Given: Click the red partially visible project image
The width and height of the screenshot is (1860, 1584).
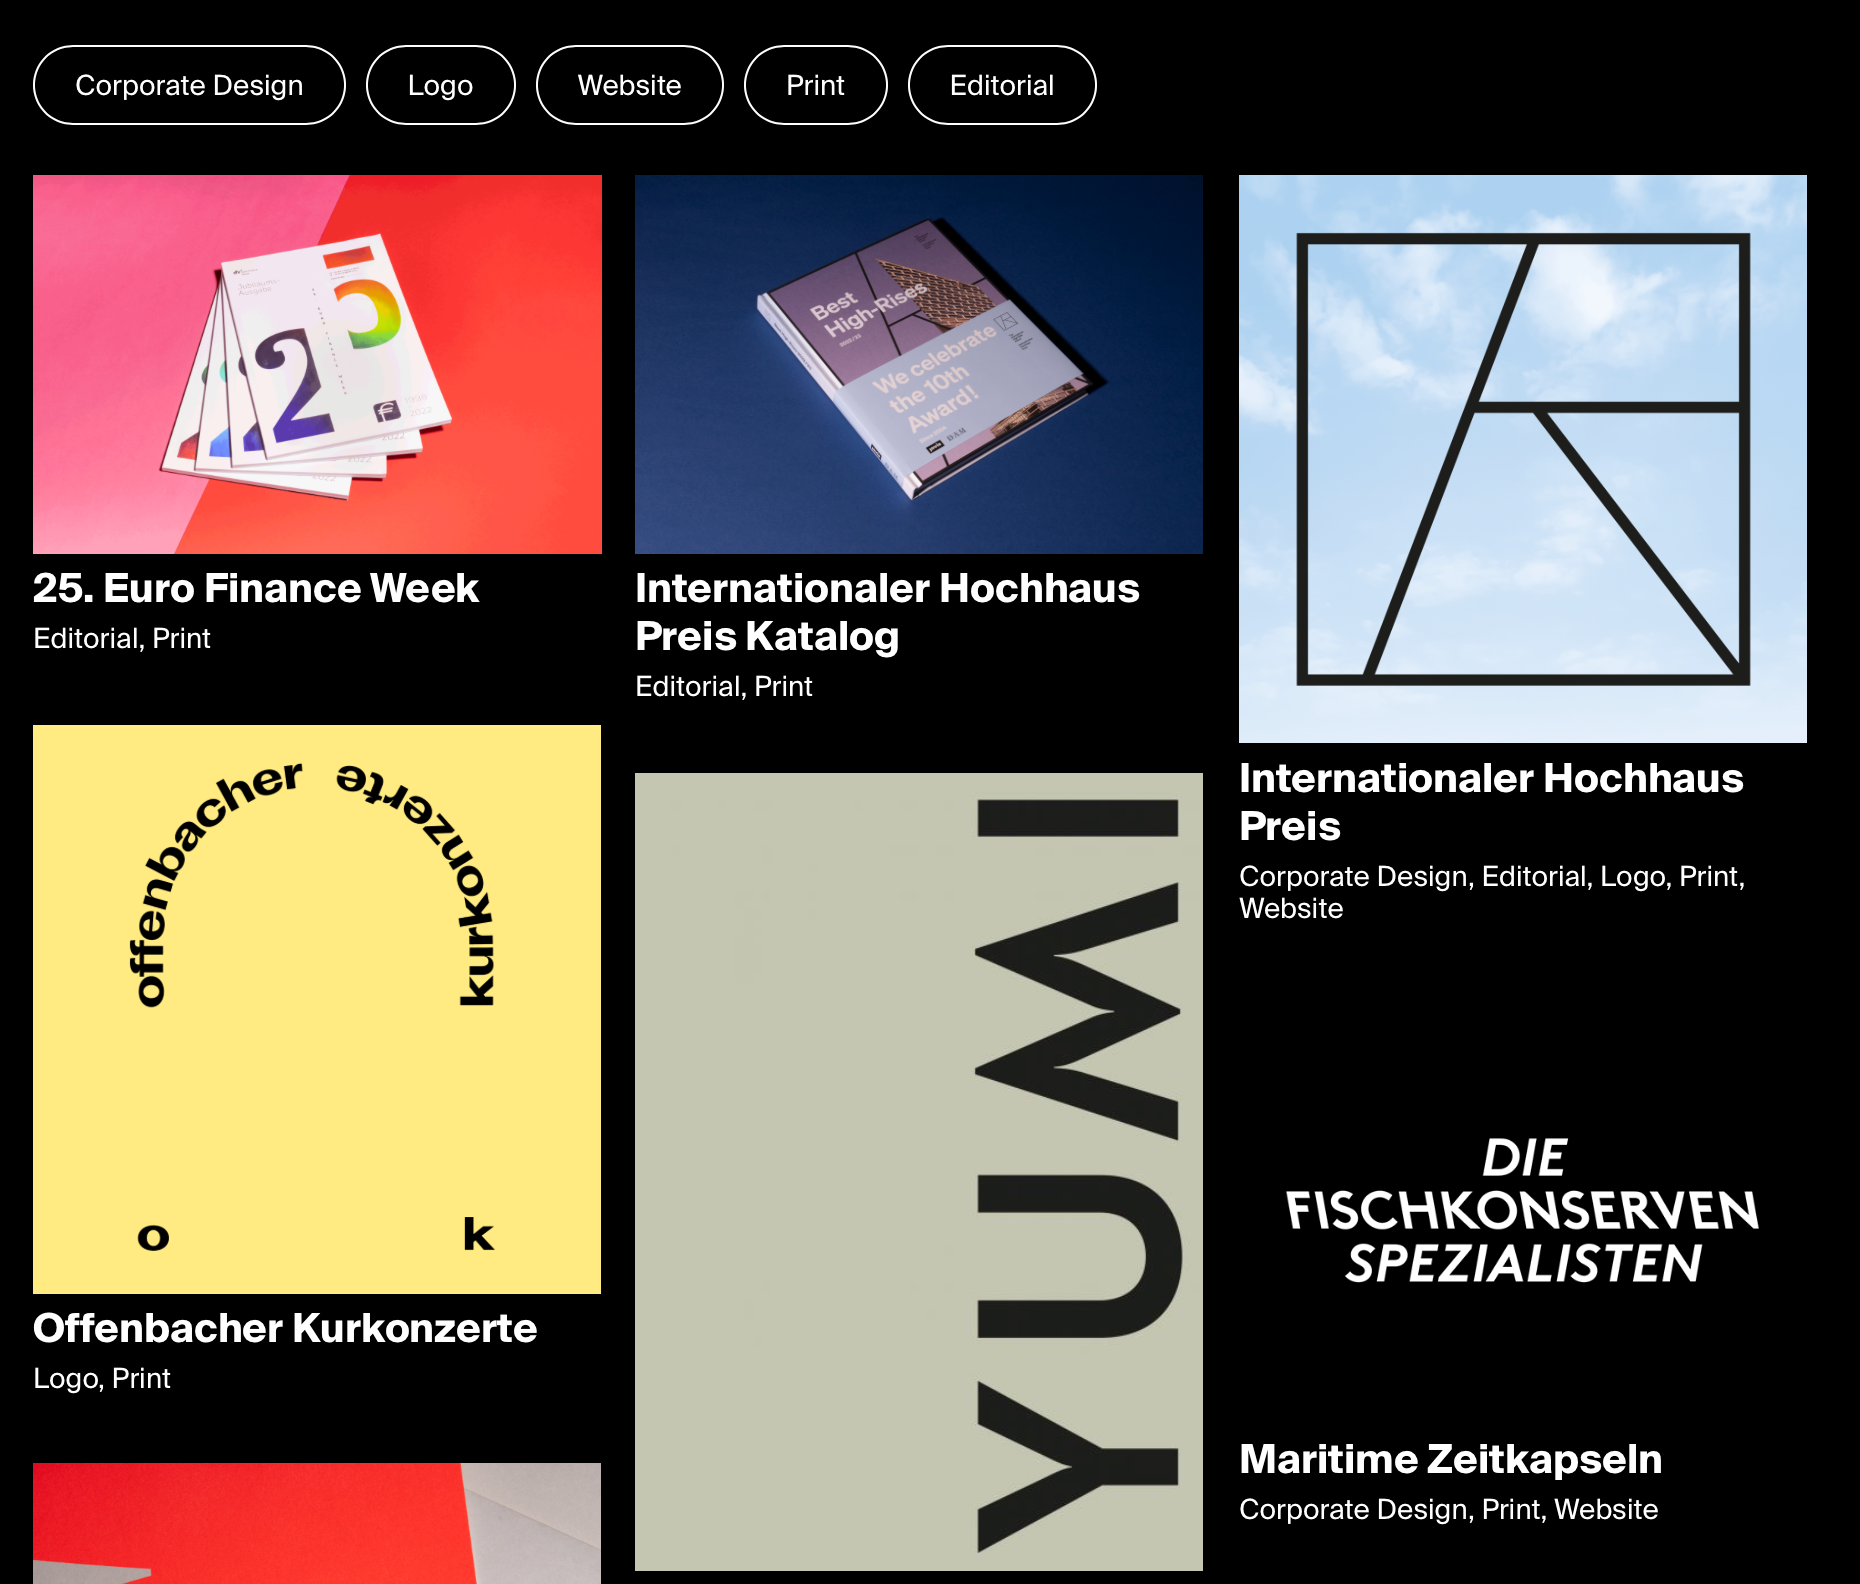Looking at the screenshot, I should coord(317,1523).
